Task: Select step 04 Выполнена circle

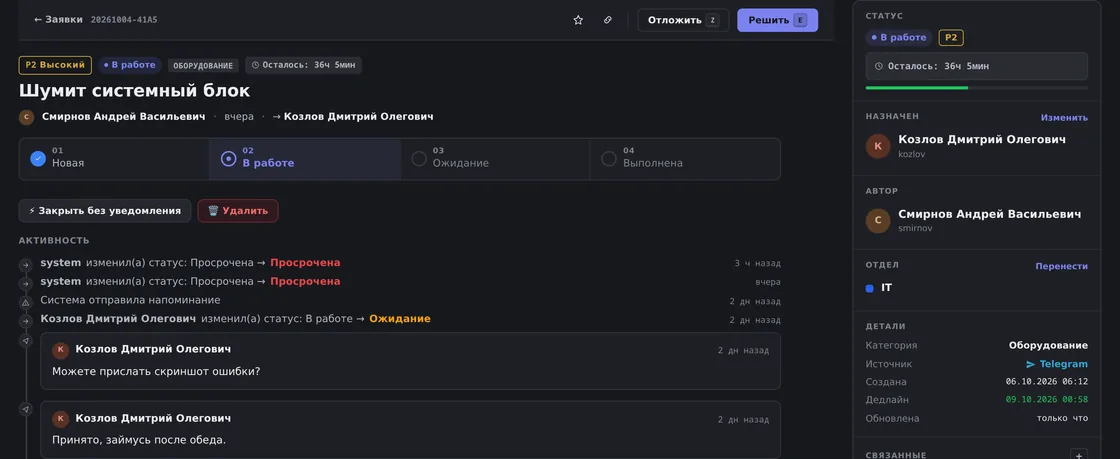Action: pos(609,158)
